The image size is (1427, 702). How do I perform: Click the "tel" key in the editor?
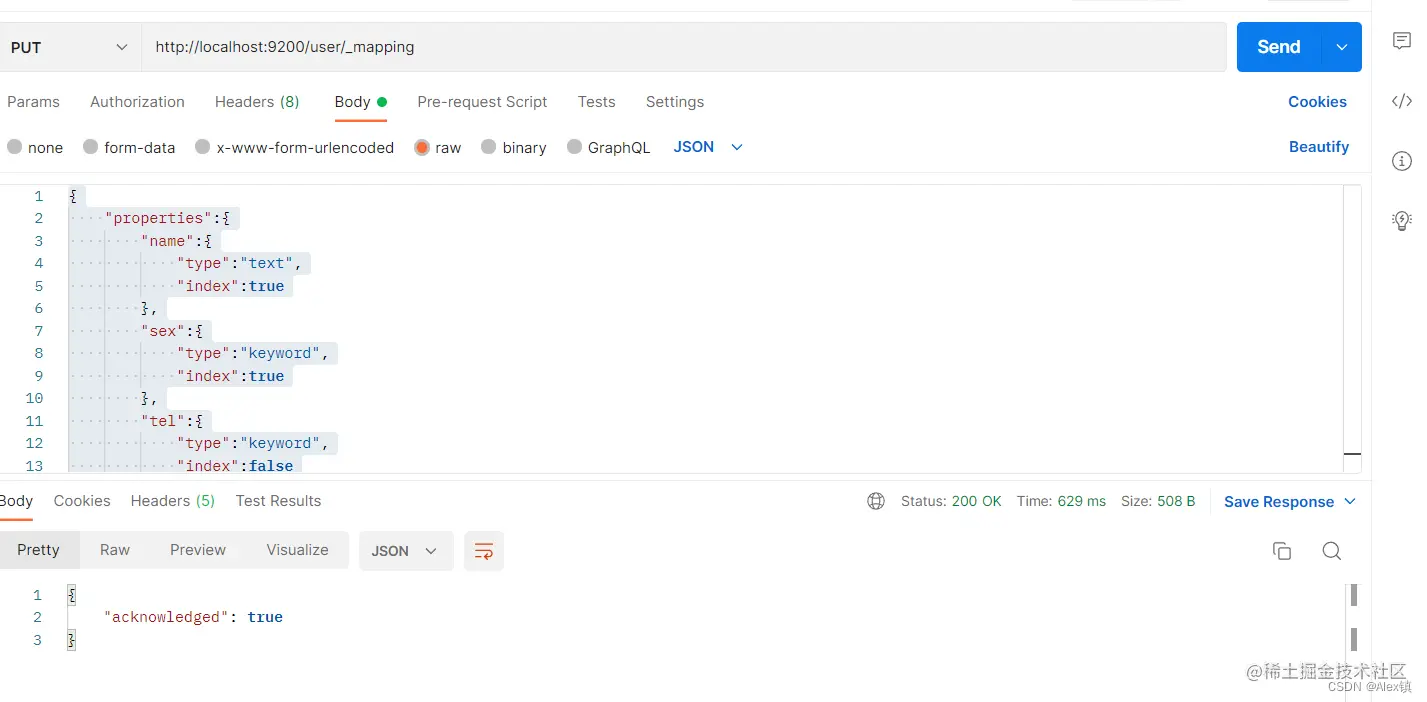(163, 421)
